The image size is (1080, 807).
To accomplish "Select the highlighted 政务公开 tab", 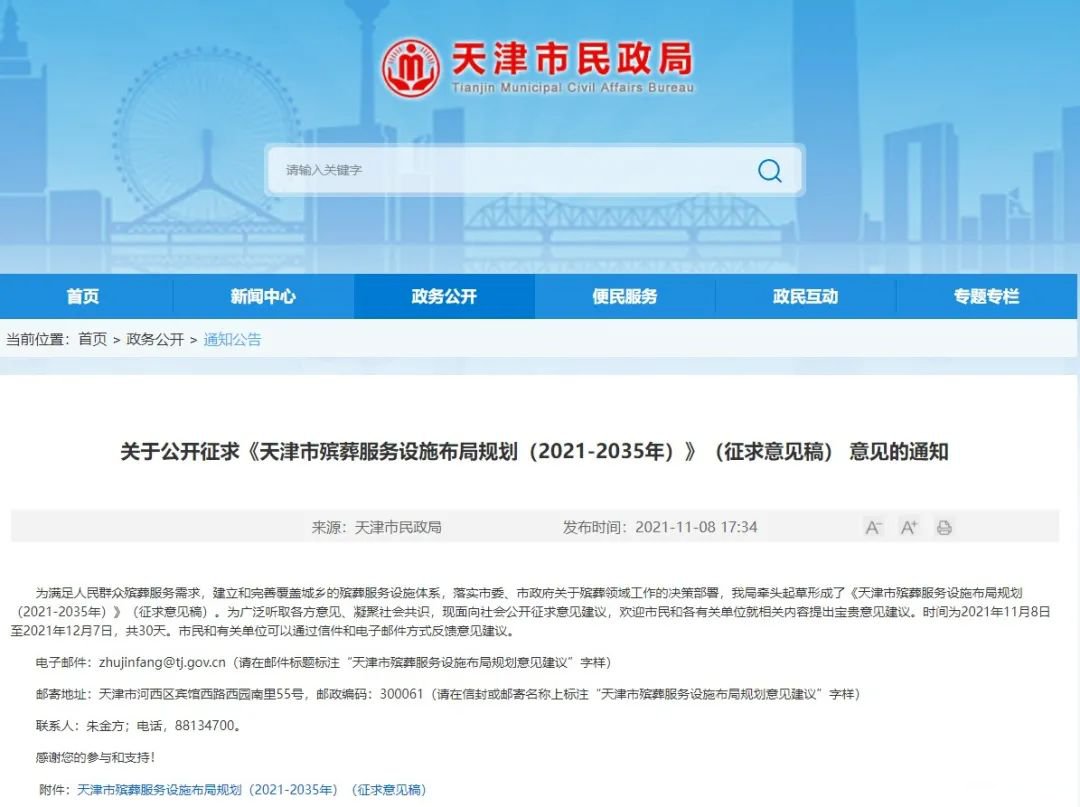I will point(443,296).
